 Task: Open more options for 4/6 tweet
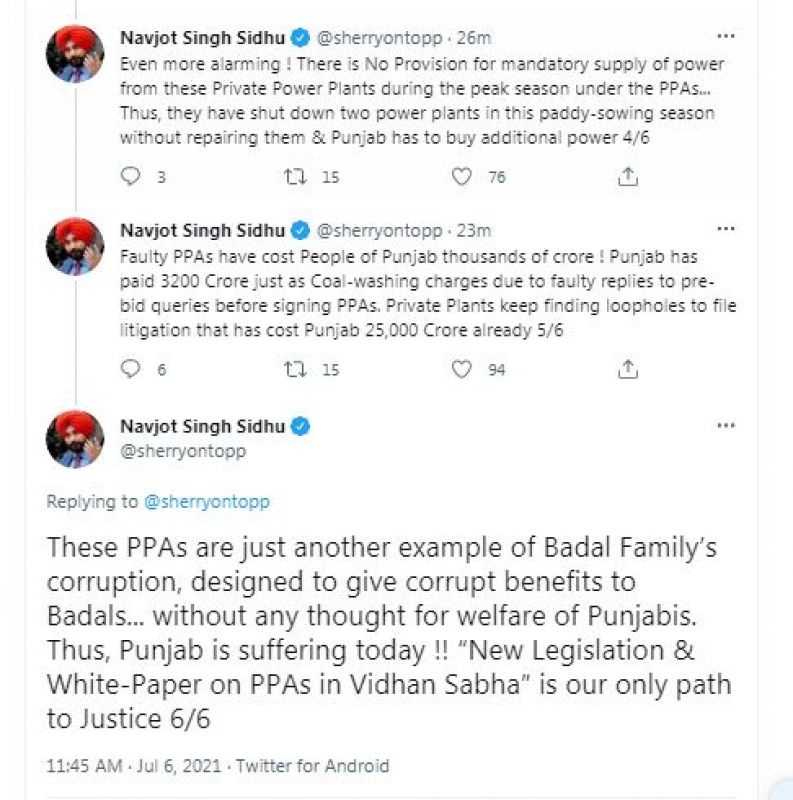tap(726, 38)
